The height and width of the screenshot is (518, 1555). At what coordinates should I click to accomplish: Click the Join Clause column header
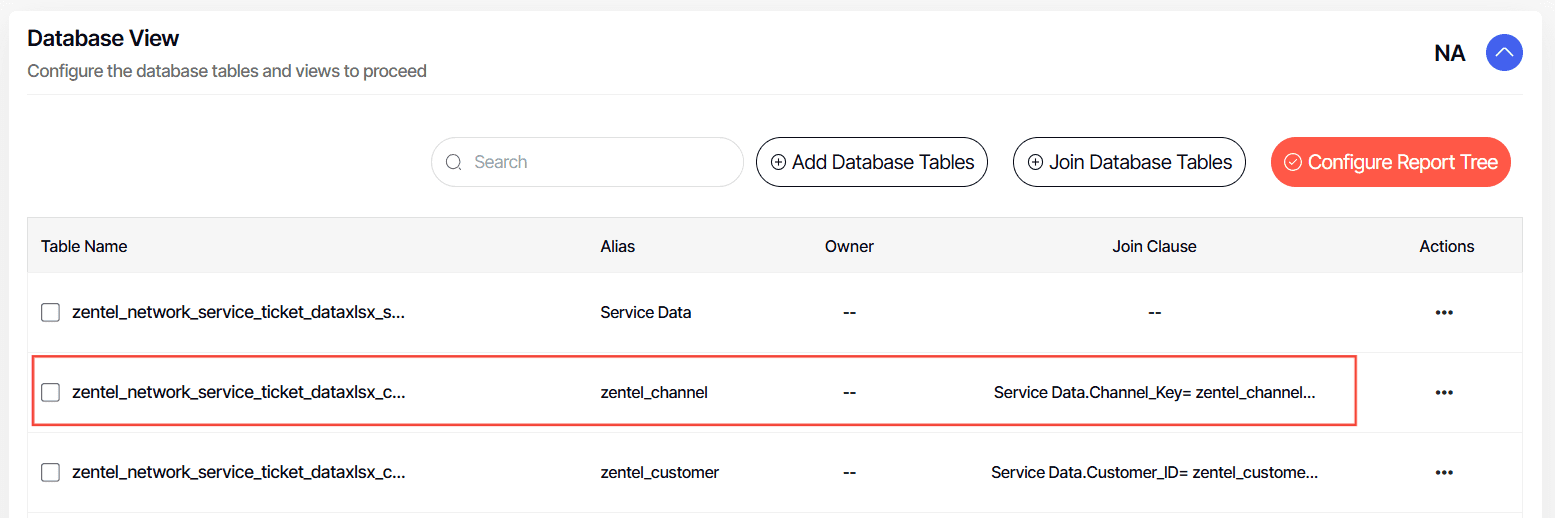[x=1154, y=246]
